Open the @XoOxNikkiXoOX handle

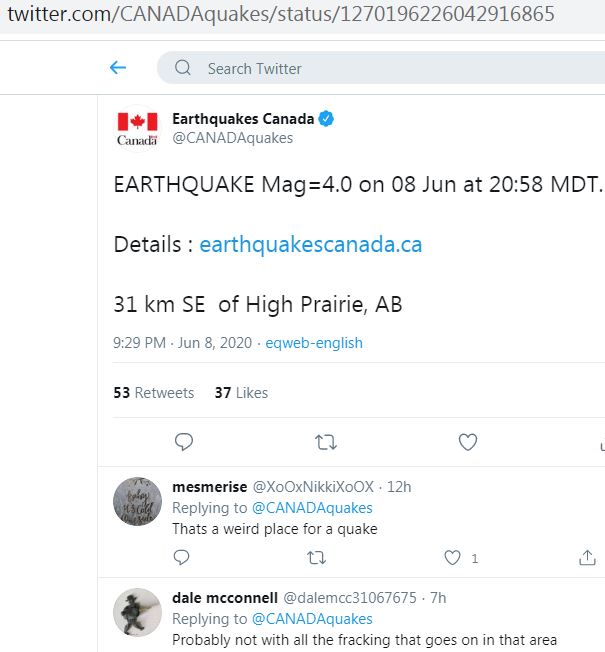point(313,487)
